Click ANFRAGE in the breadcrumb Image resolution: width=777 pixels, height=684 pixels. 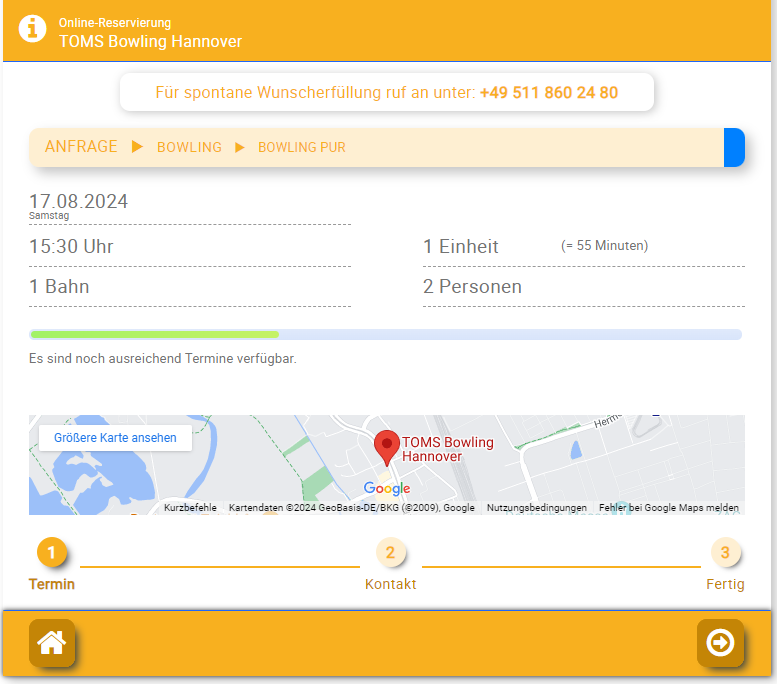[x=81, y=147]
